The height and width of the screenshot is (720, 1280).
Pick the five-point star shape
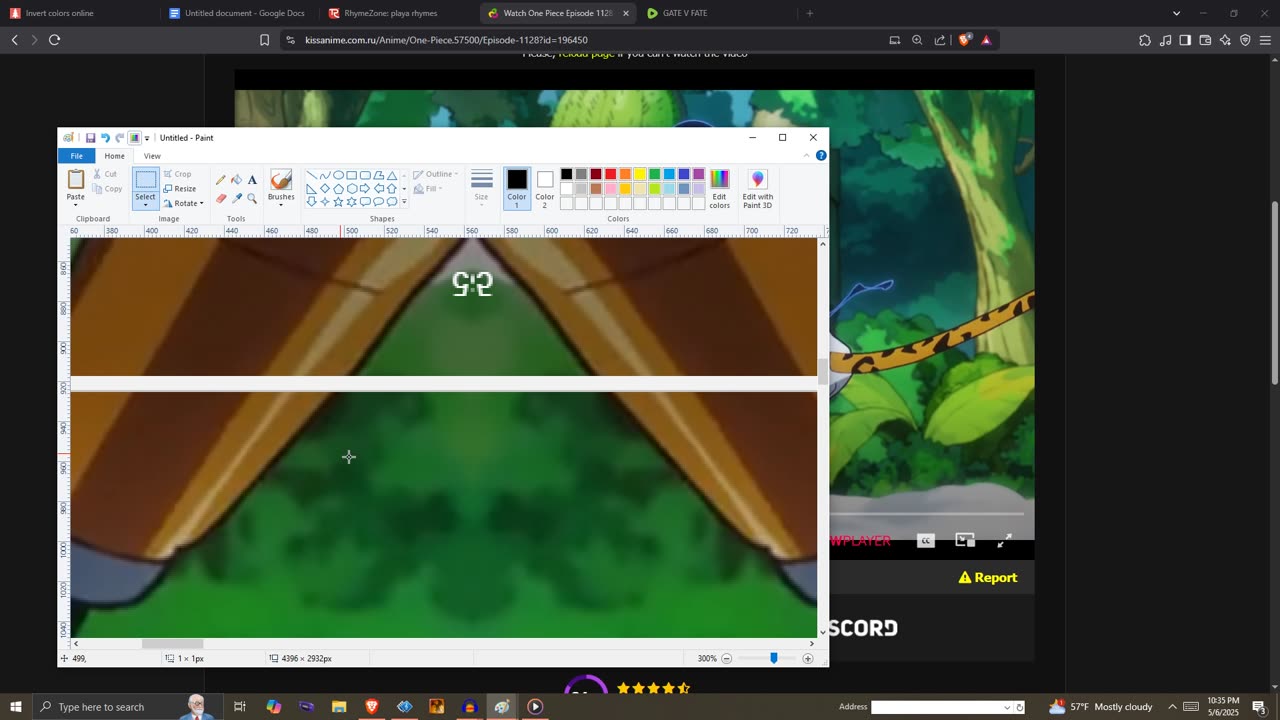point(338,202)
